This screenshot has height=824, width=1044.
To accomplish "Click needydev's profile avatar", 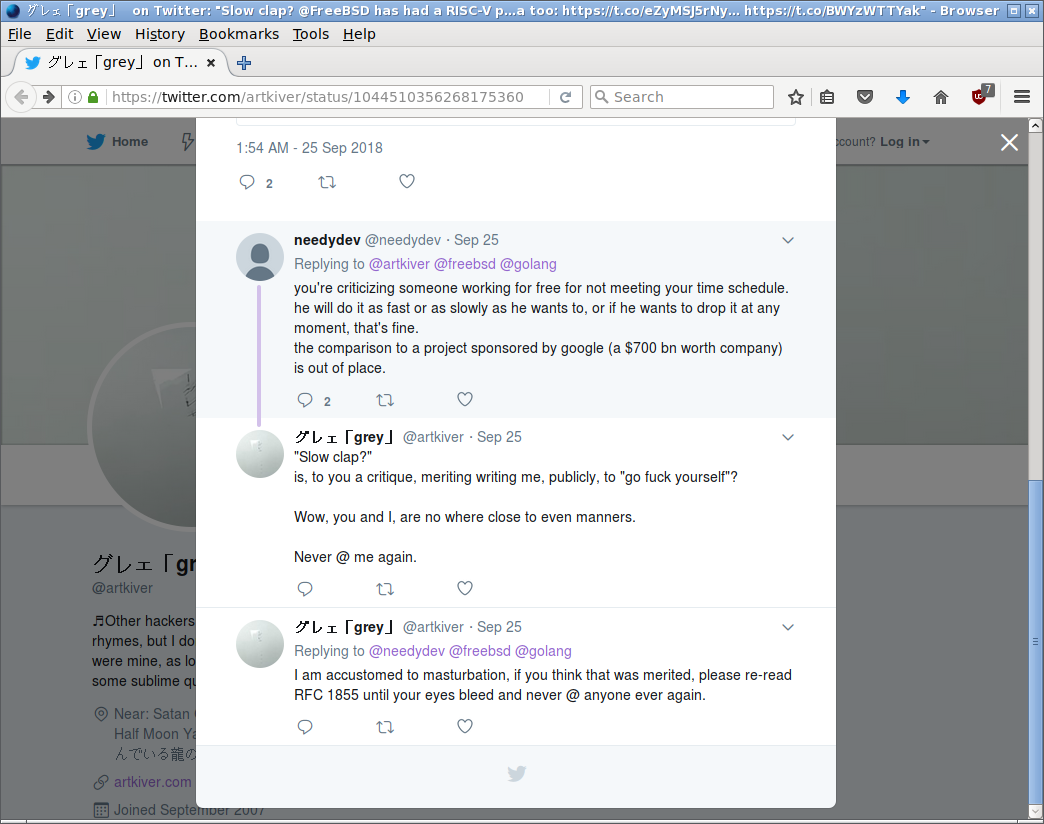I will click(x=260, y=257).
